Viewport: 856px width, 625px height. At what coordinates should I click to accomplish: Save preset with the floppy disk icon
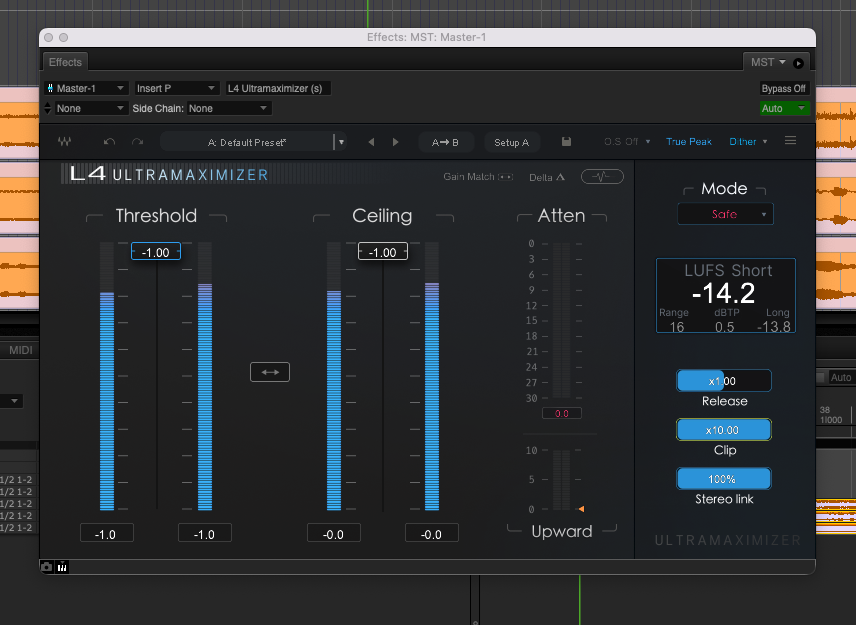point(567,142)
